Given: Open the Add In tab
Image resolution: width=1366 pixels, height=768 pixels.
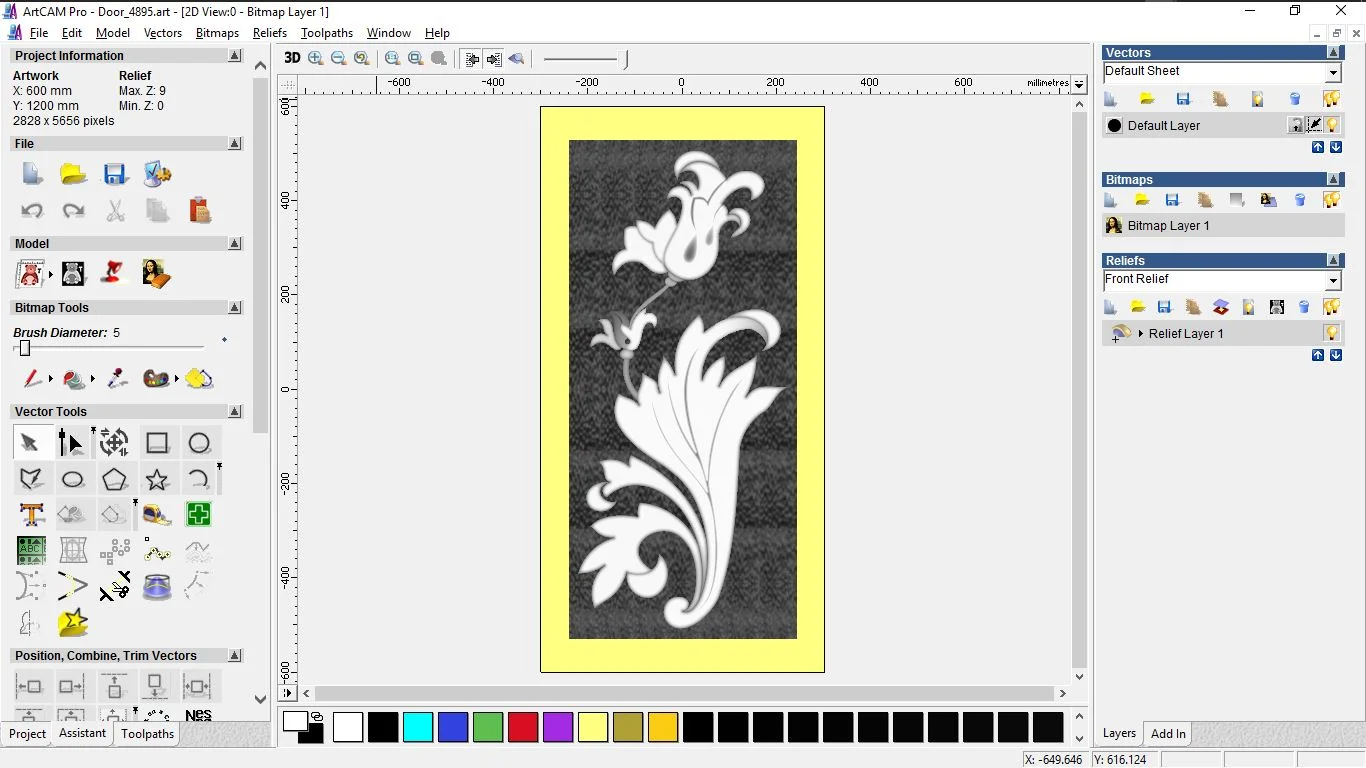Looking at the screenshot, I should coord(1168,734).
